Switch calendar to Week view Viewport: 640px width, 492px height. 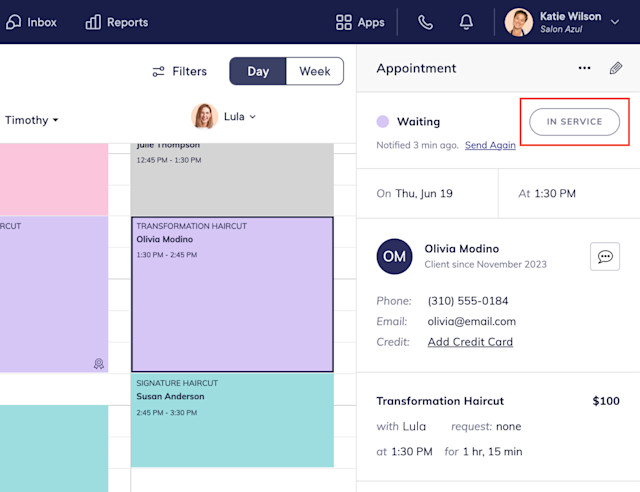[x=315, y=71]
